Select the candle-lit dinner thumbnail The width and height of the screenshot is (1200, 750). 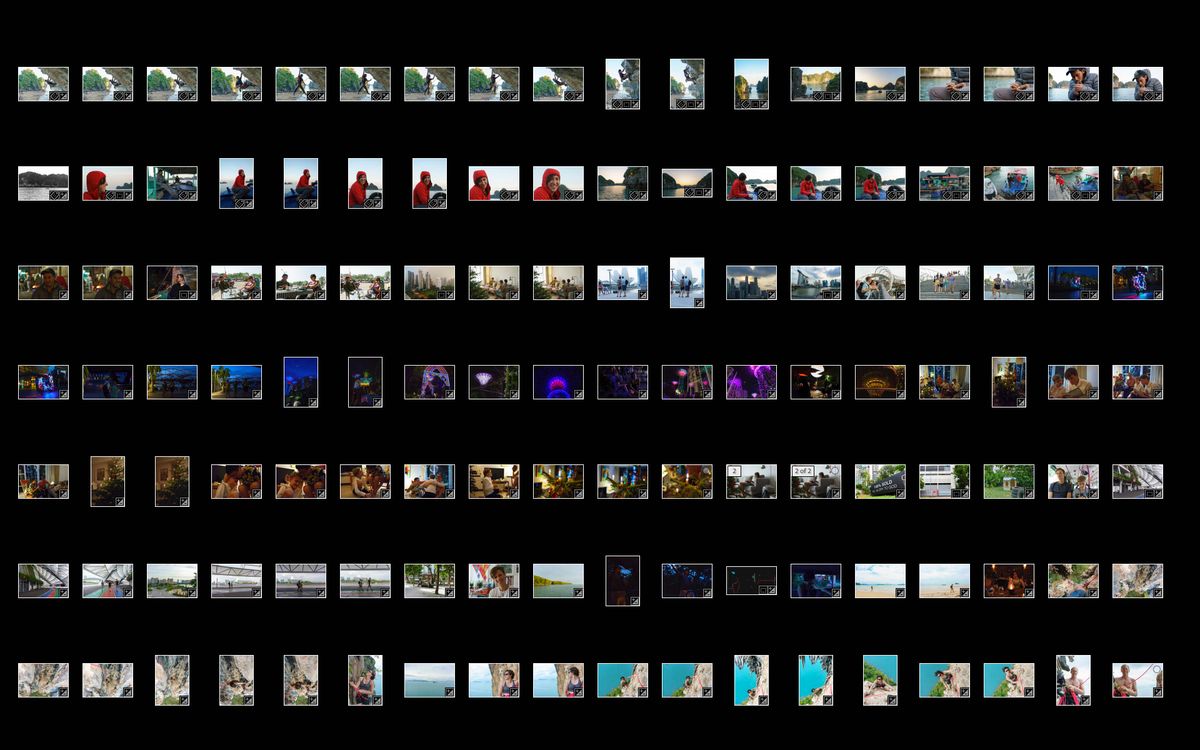tap(1008, 581)
